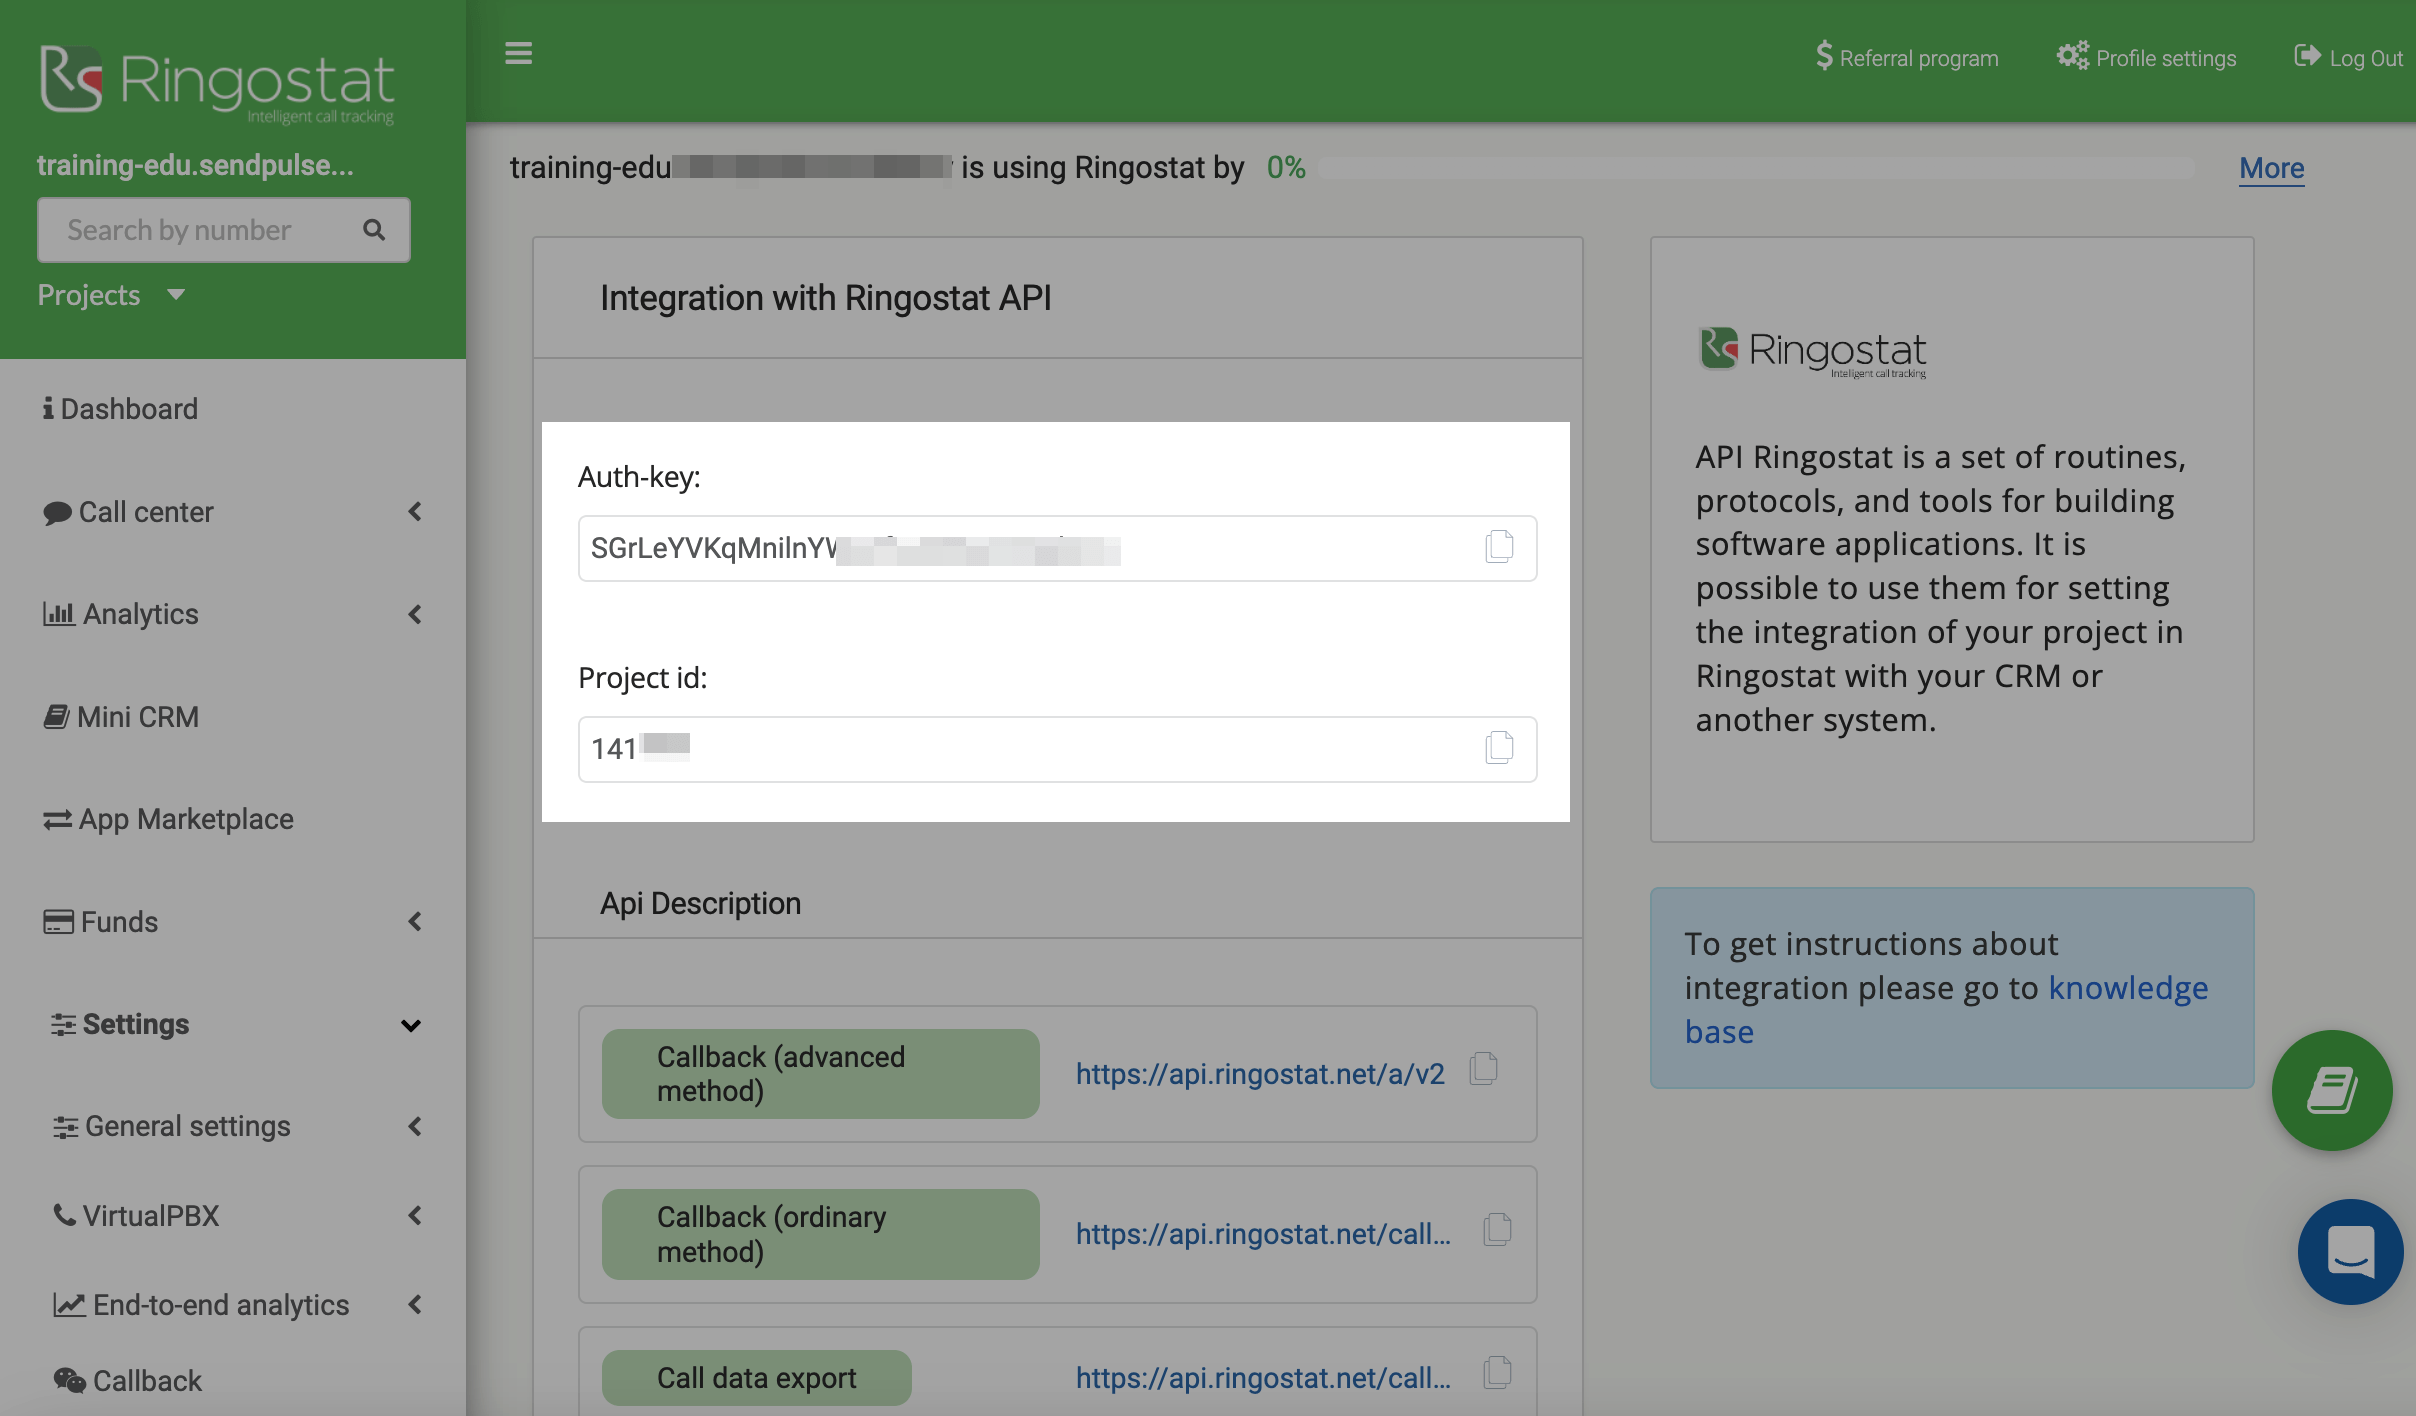Copy Callback advanced method URL

[1484, 1069]
